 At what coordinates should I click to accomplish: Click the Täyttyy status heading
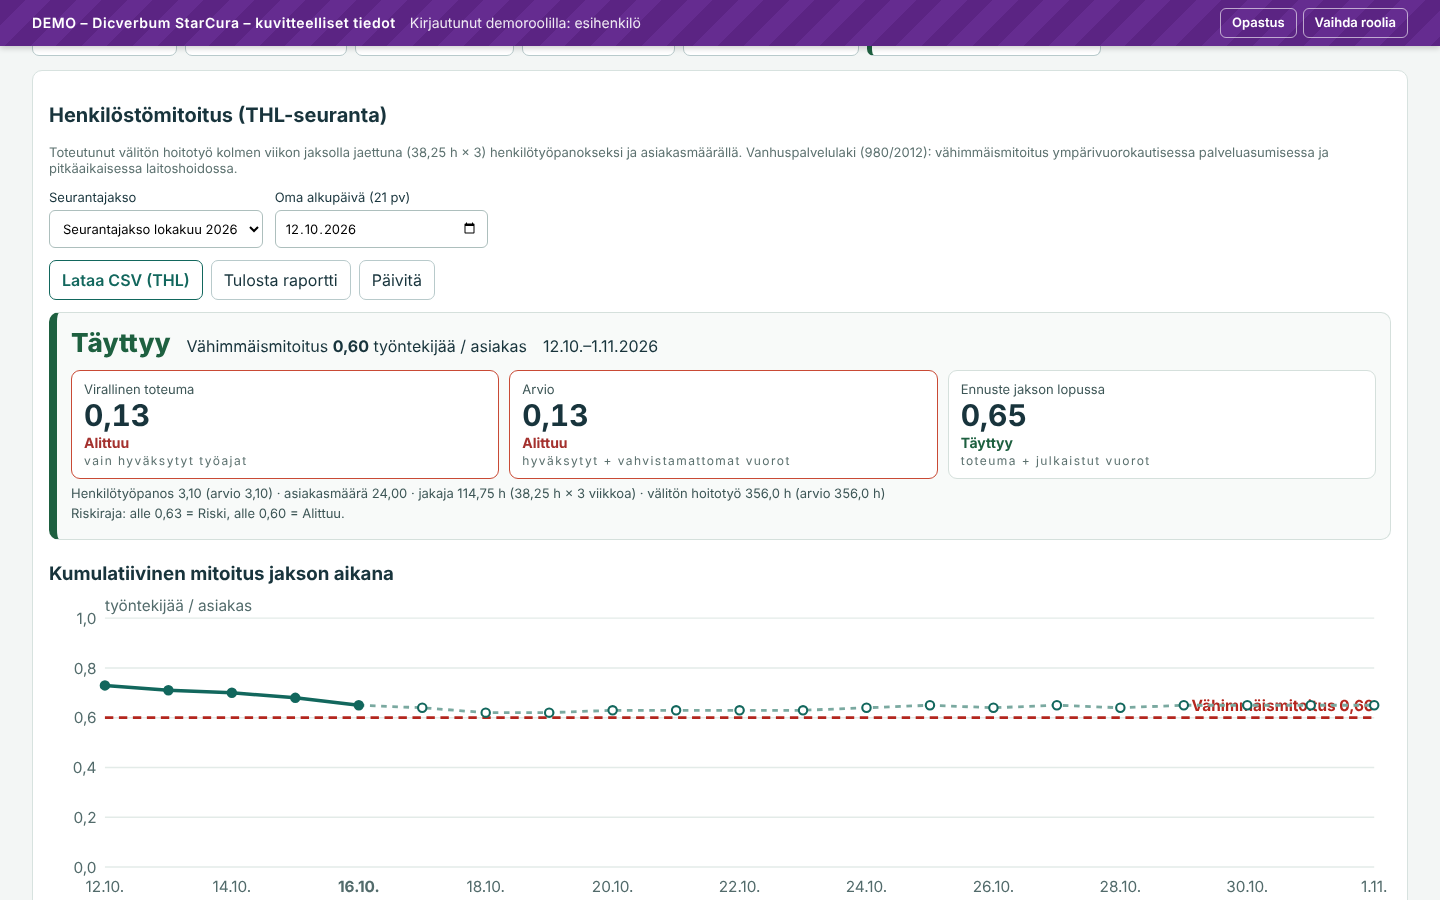(x=121, y=343)
